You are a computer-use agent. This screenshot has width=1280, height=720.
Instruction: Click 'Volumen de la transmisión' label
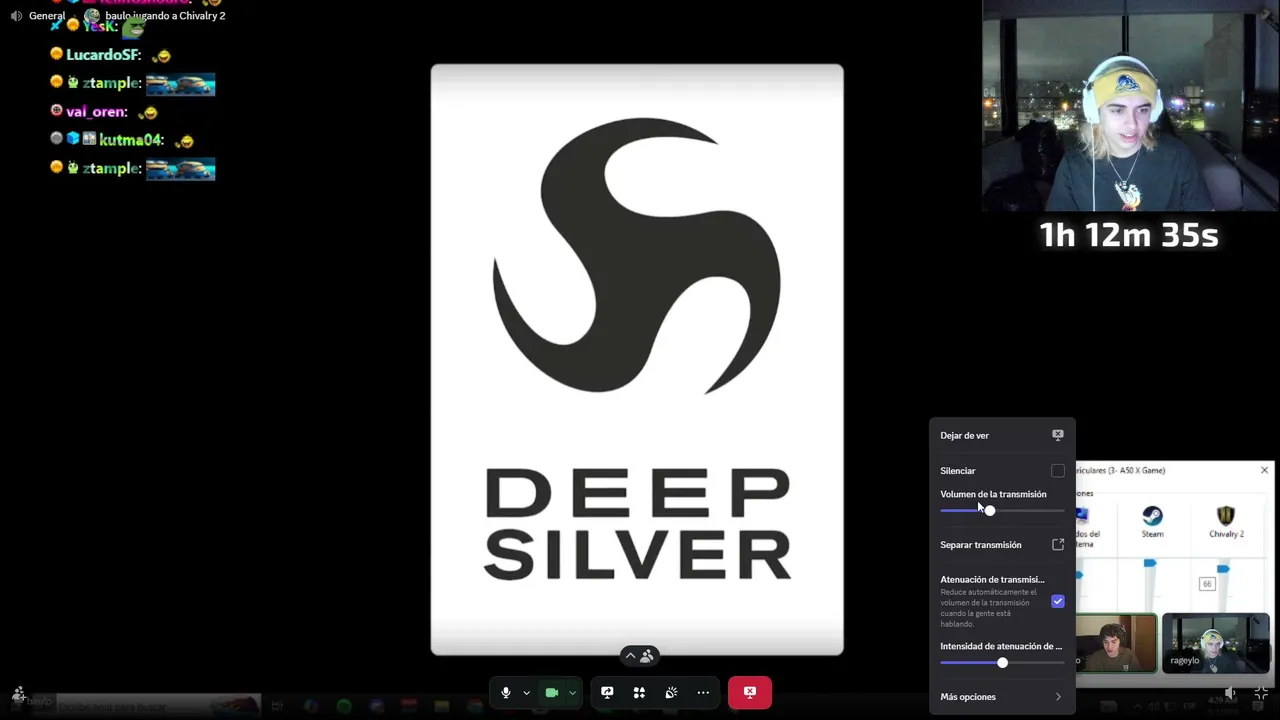click(993, 494)
